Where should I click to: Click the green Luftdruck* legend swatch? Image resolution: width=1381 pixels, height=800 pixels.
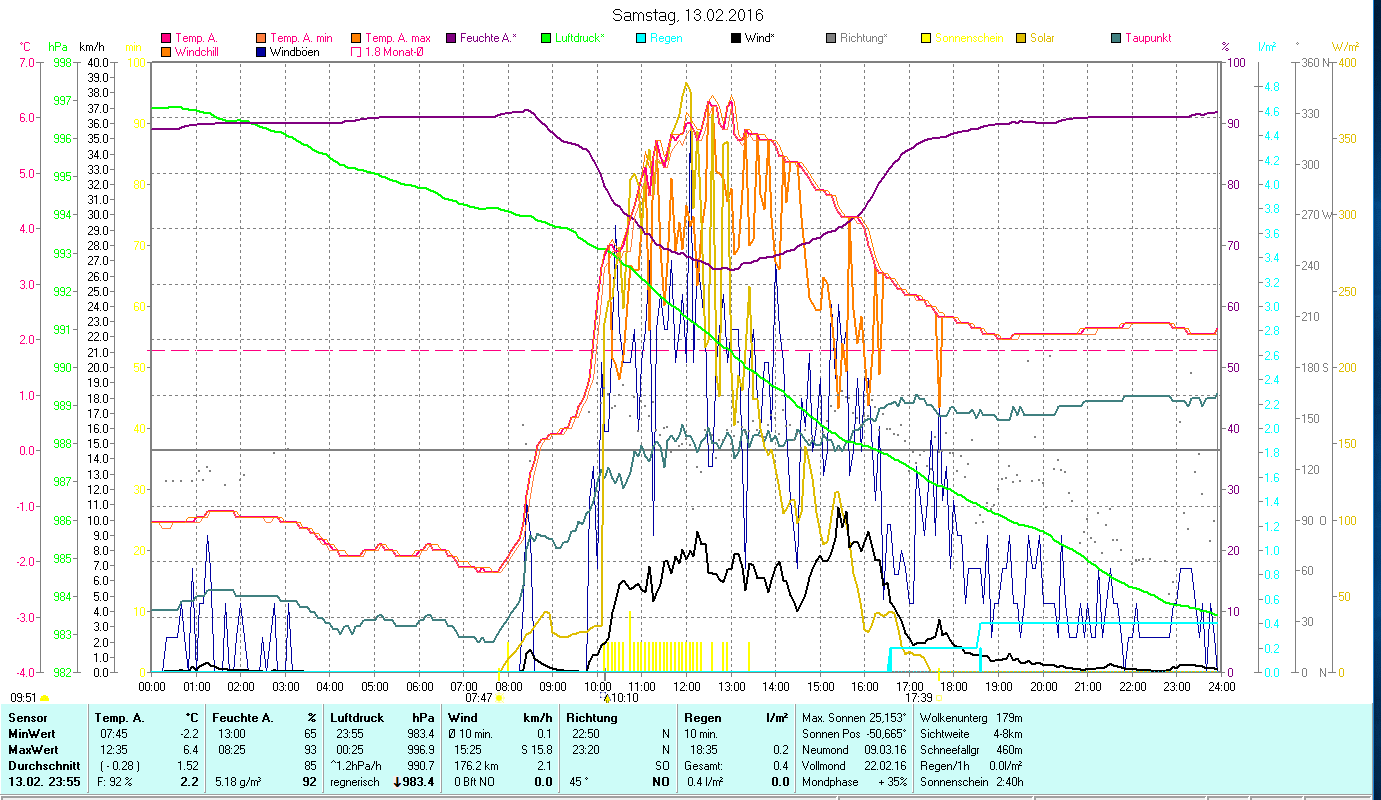click(546, 39)
